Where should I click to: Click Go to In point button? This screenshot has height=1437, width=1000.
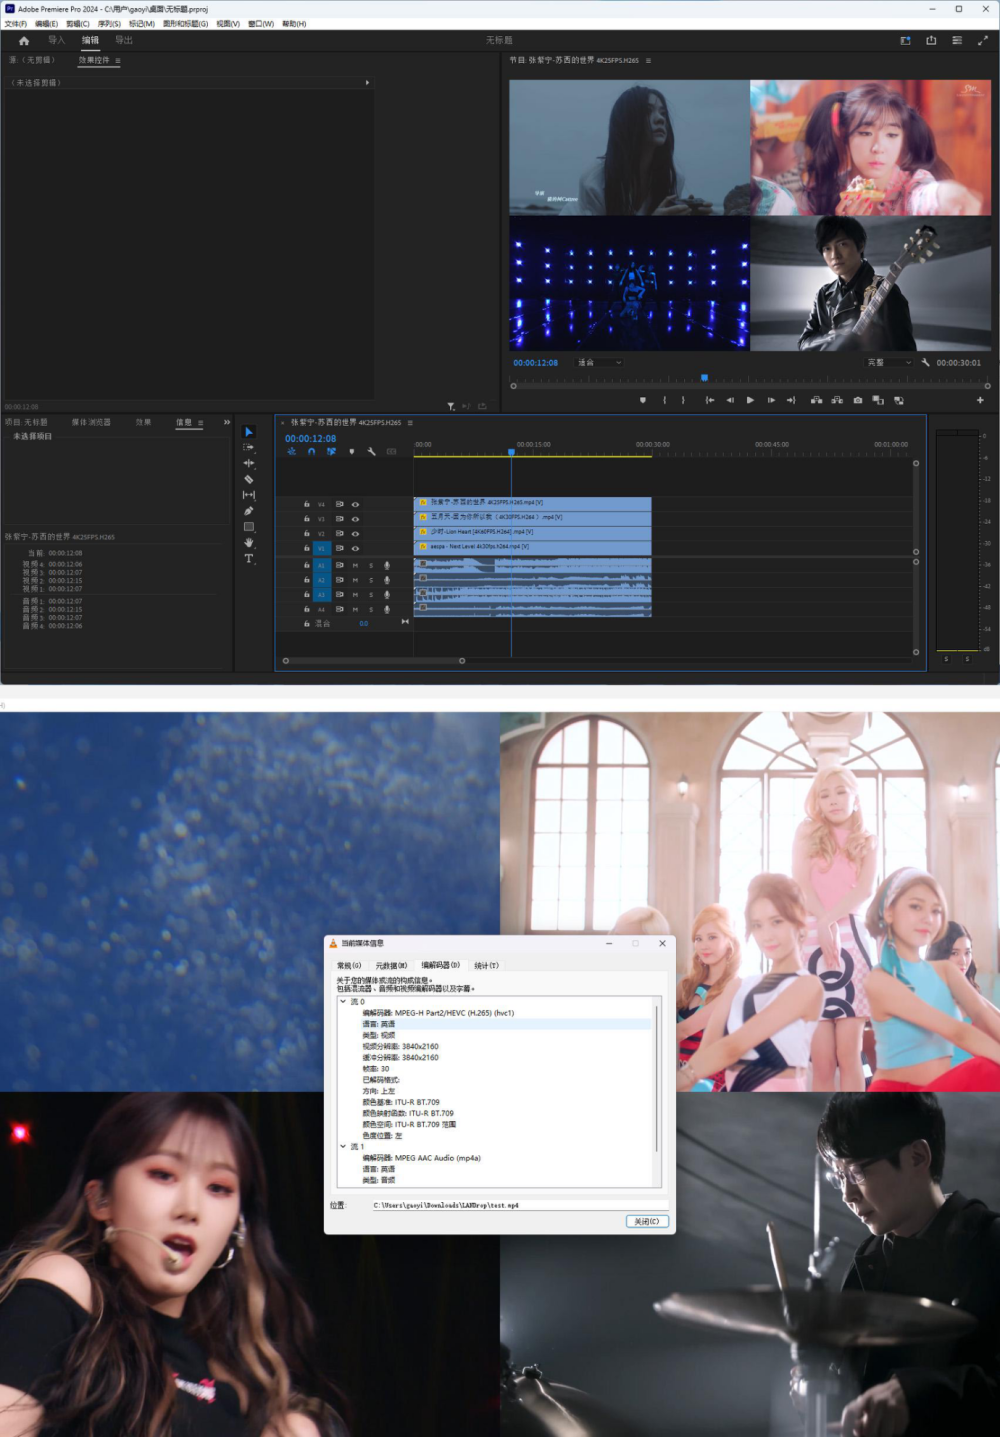click(710, 400)
